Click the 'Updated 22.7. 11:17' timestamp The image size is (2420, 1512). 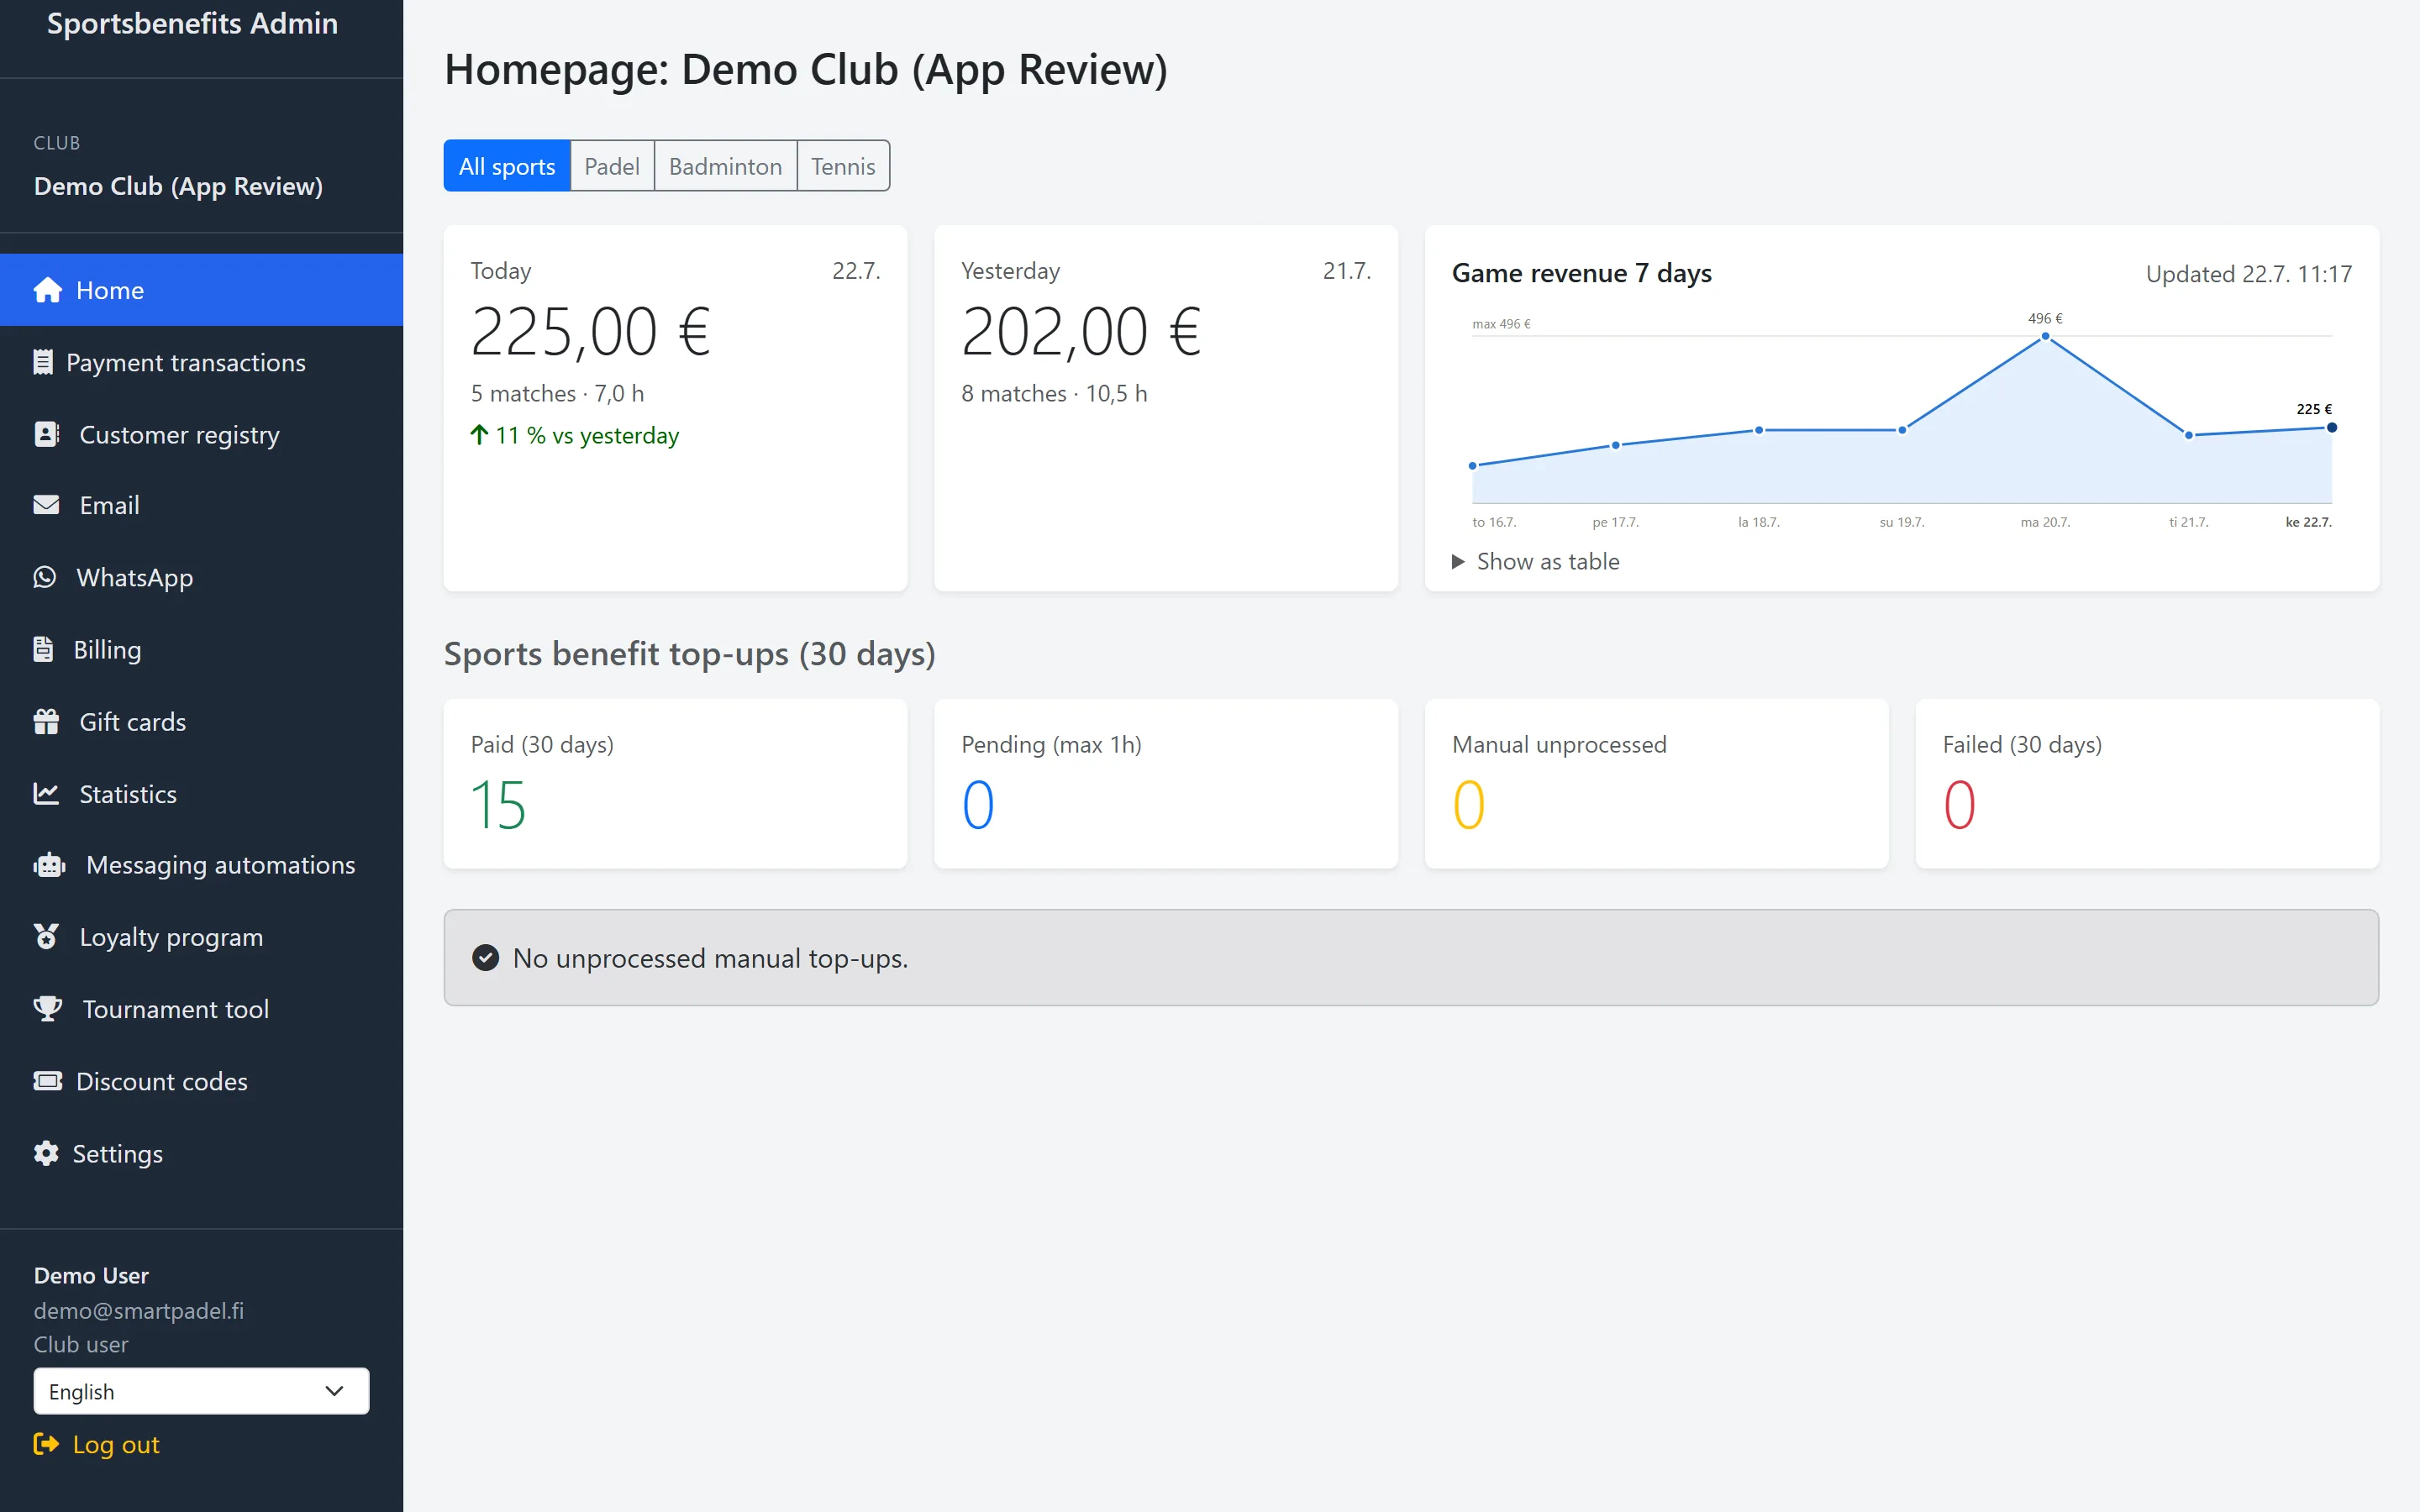[x=2249, y=274]
